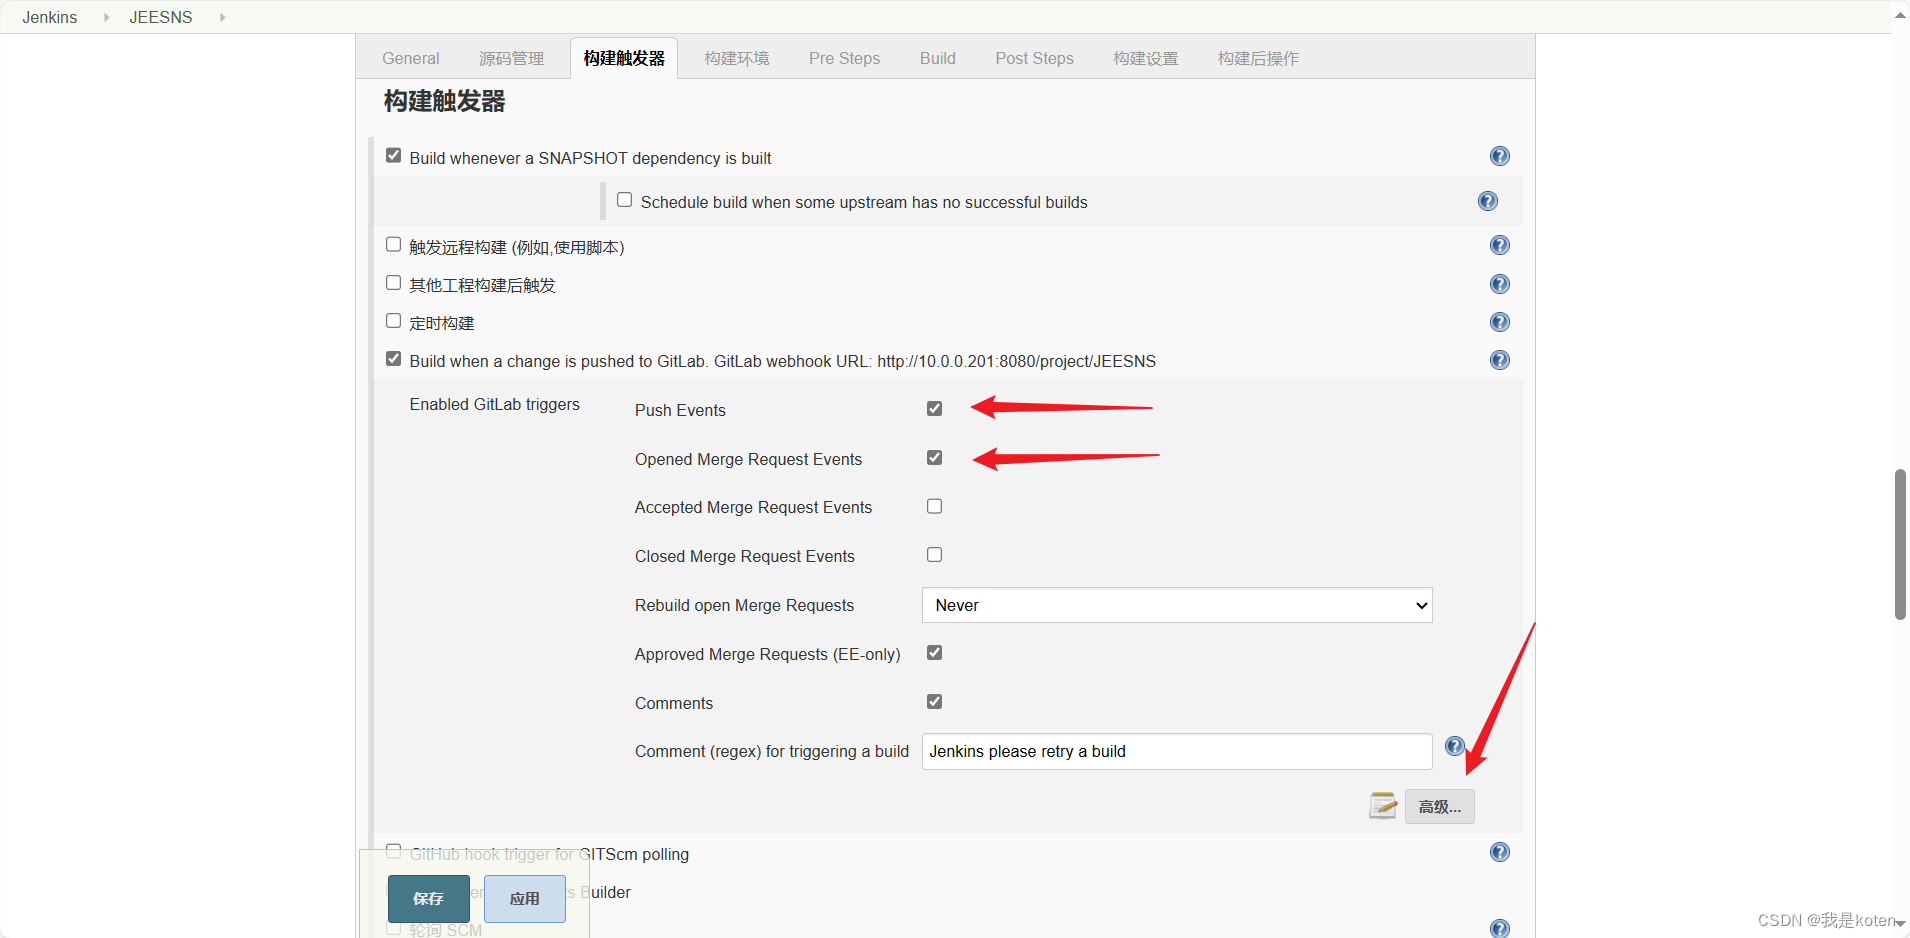The height and width of the screenshot is (938, 1910).
Task: Enable Closed Merge Request Events checkbox
Action: (x=934, y=555)
